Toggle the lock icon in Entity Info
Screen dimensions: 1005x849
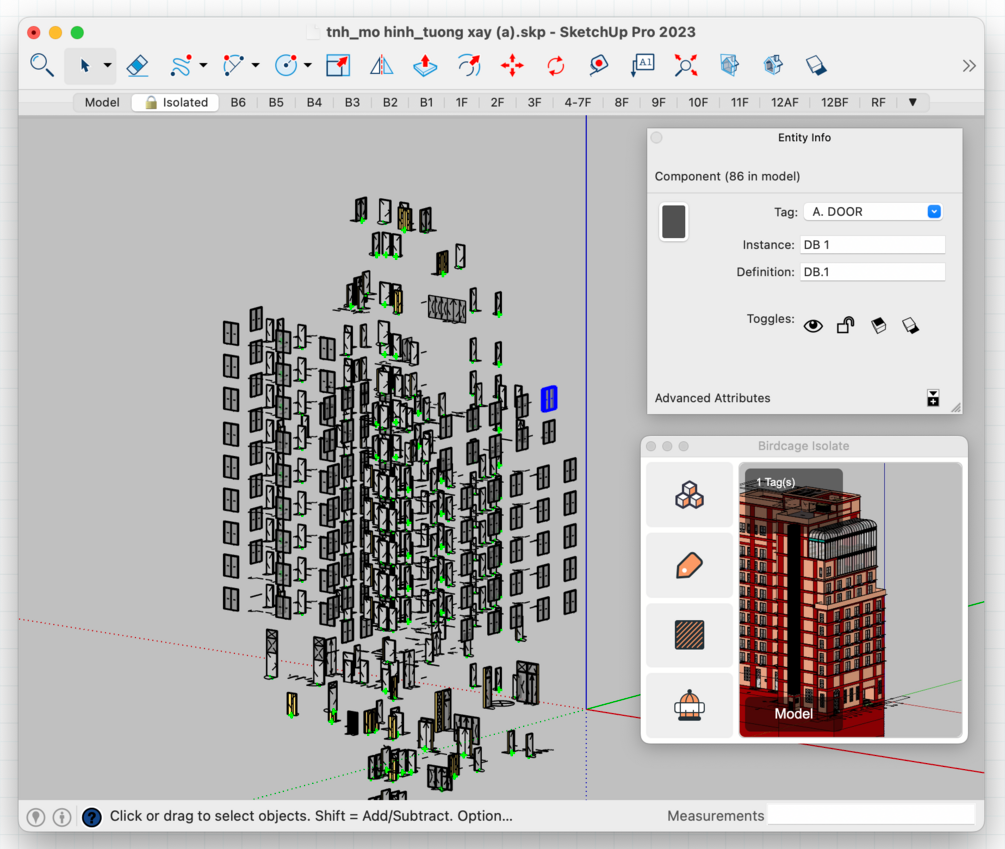845,326
